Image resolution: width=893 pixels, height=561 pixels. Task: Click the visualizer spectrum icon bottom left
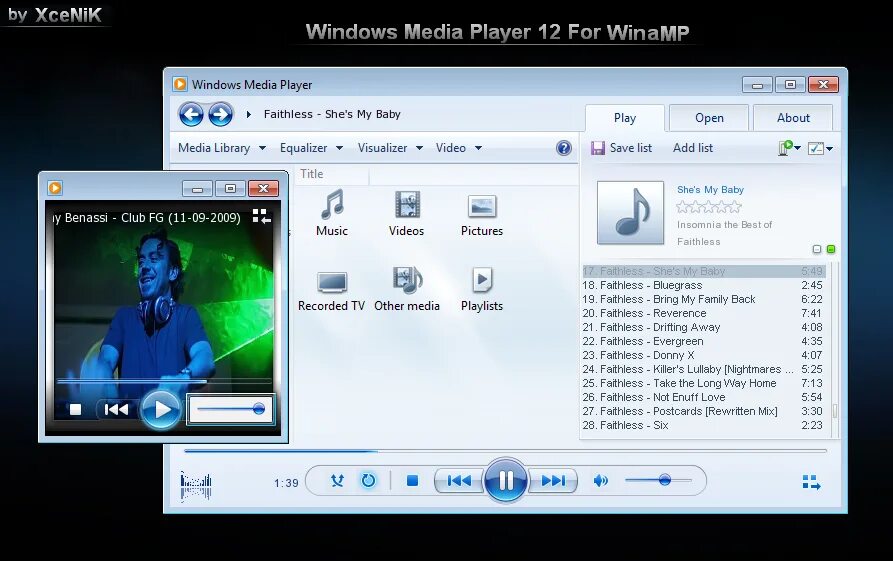[196, 486]
